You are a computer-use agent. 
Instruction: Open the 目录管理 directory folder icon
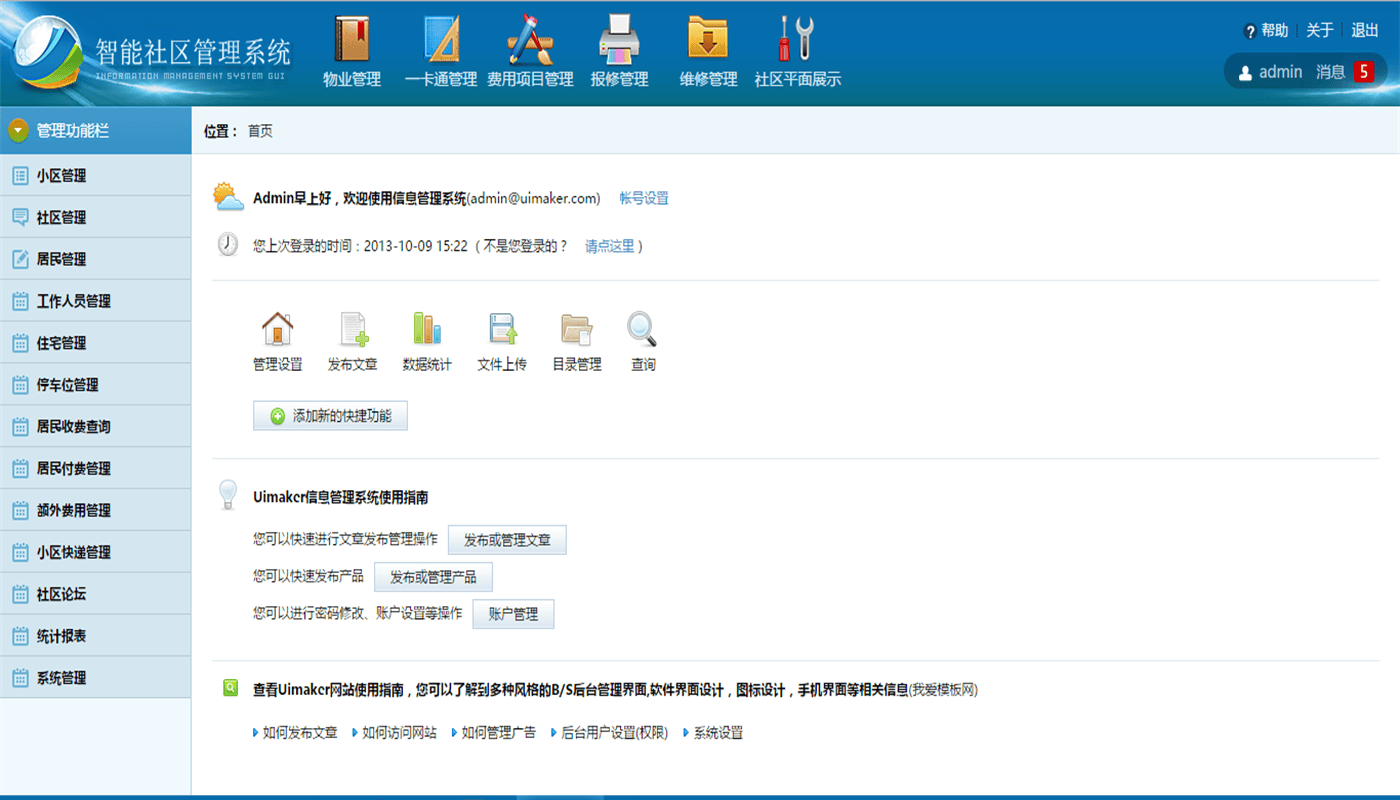576,329
